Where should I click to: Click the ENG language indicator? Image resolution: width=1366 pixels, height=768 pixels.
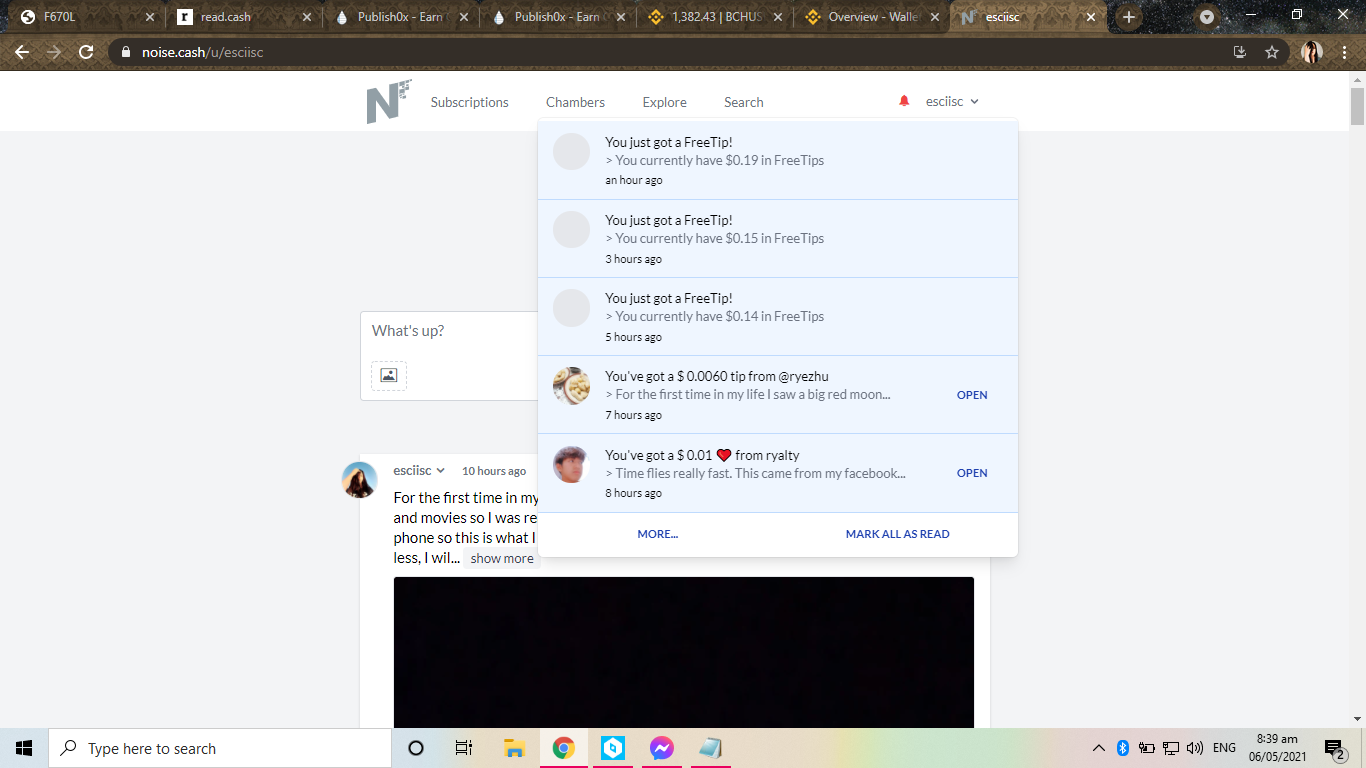1224,748
